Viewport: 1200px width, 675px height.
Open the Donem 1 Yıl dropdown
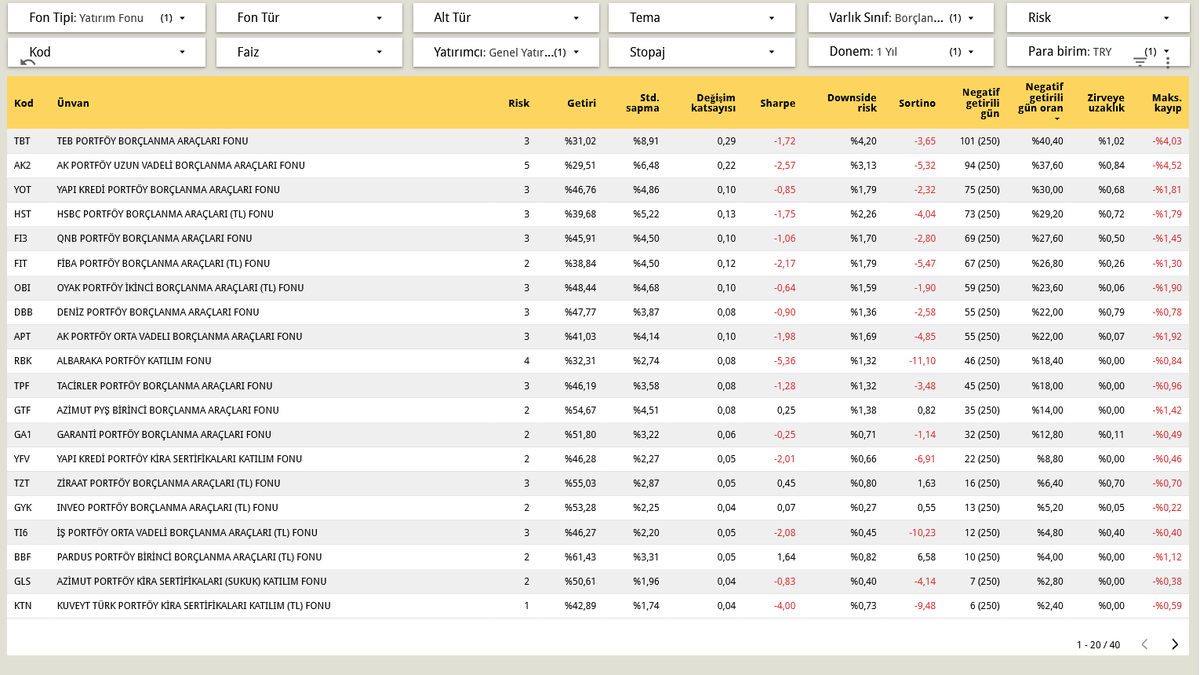click(x=901, y=52)
